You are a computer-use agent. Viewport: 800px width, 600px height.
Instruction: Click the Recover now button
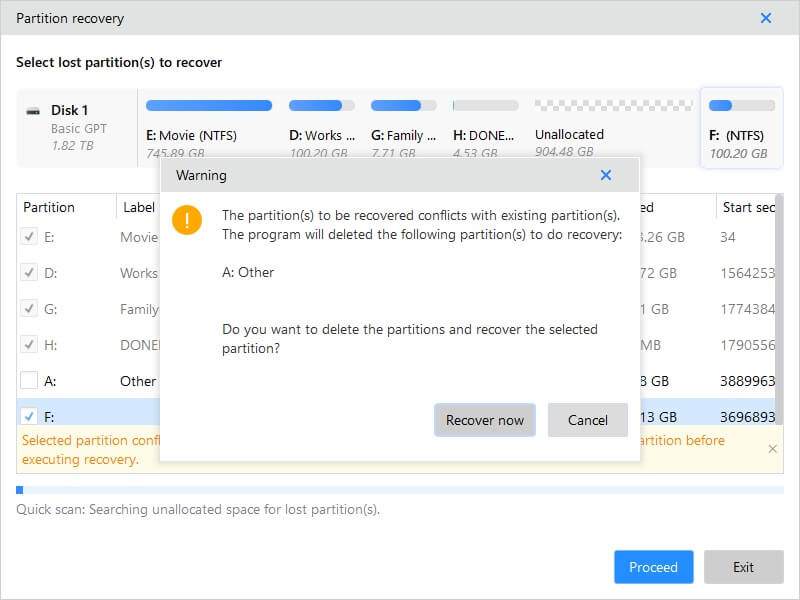click(x=484, y=420)
